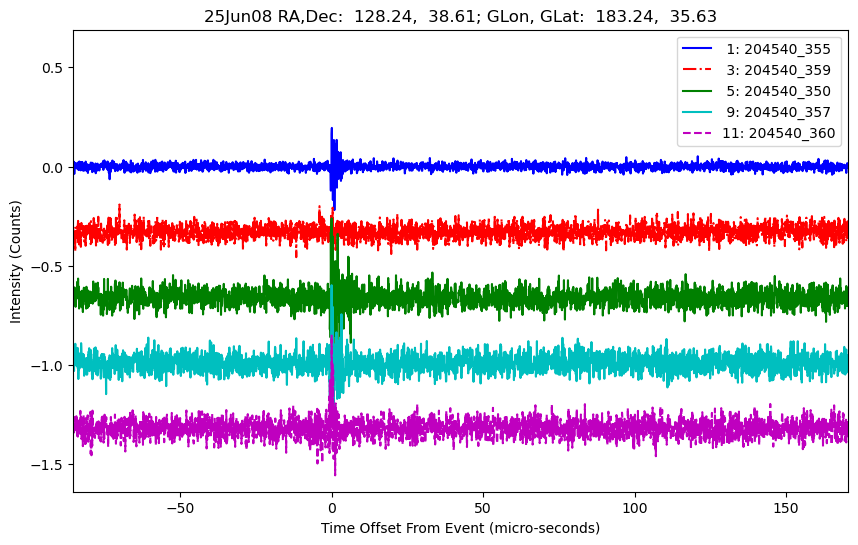This screenshot has width=858, height=545.
Task: Click the green trace spike near time zero
Action: click(x=332, y=219)
